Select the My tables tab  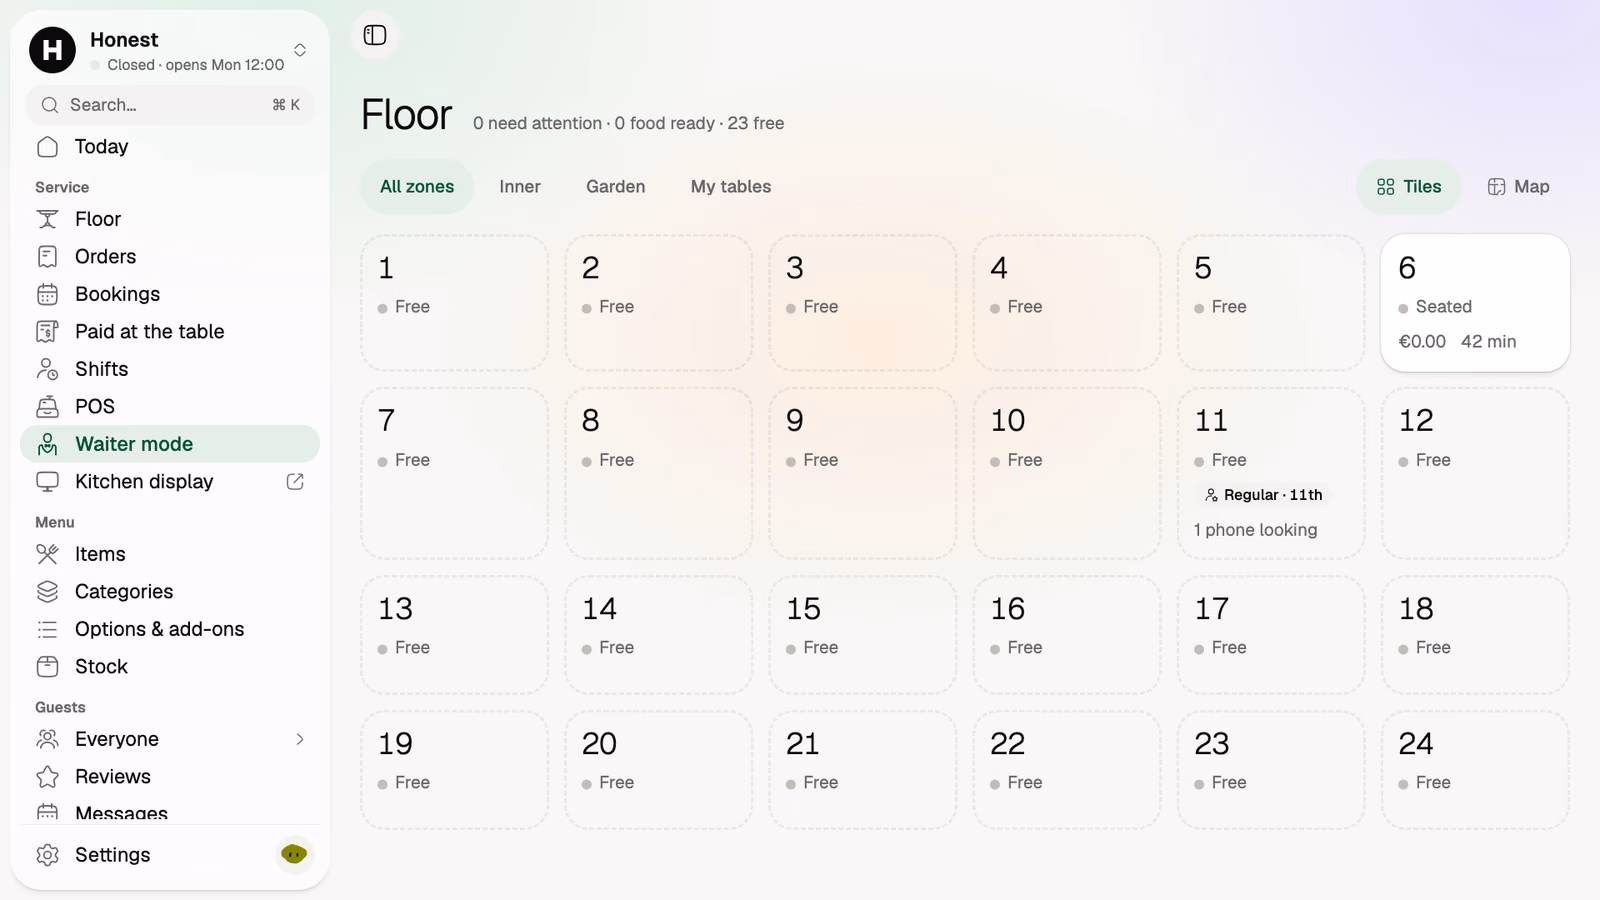(x=731, y=187)
